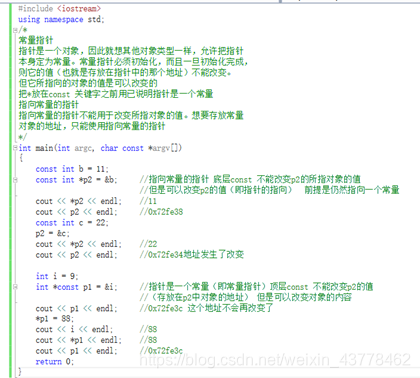Click '*argv[]' parameter in main signature
Image resolution: width=420 pixels, height=378 pixels.
(165, 148)
